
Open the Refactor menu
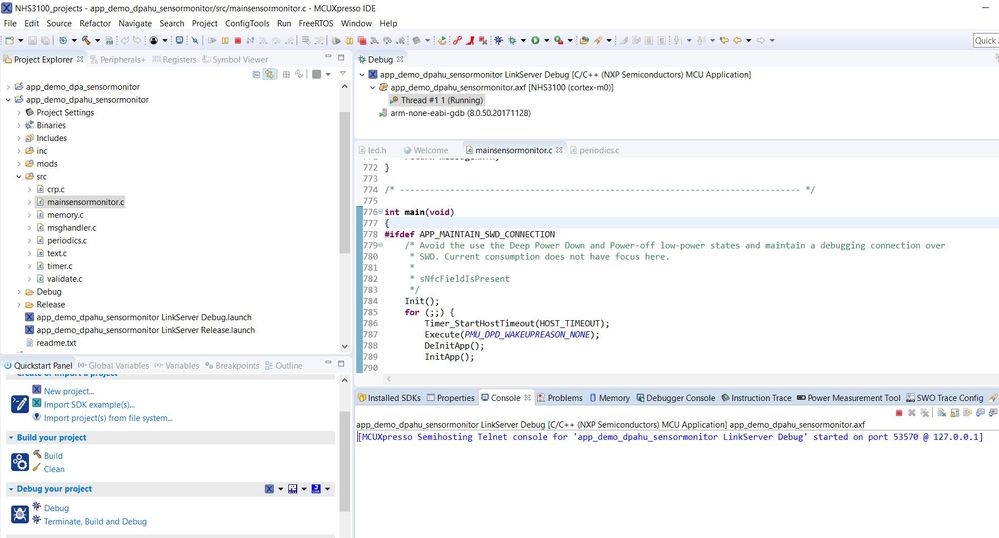[x=95, y=23]
